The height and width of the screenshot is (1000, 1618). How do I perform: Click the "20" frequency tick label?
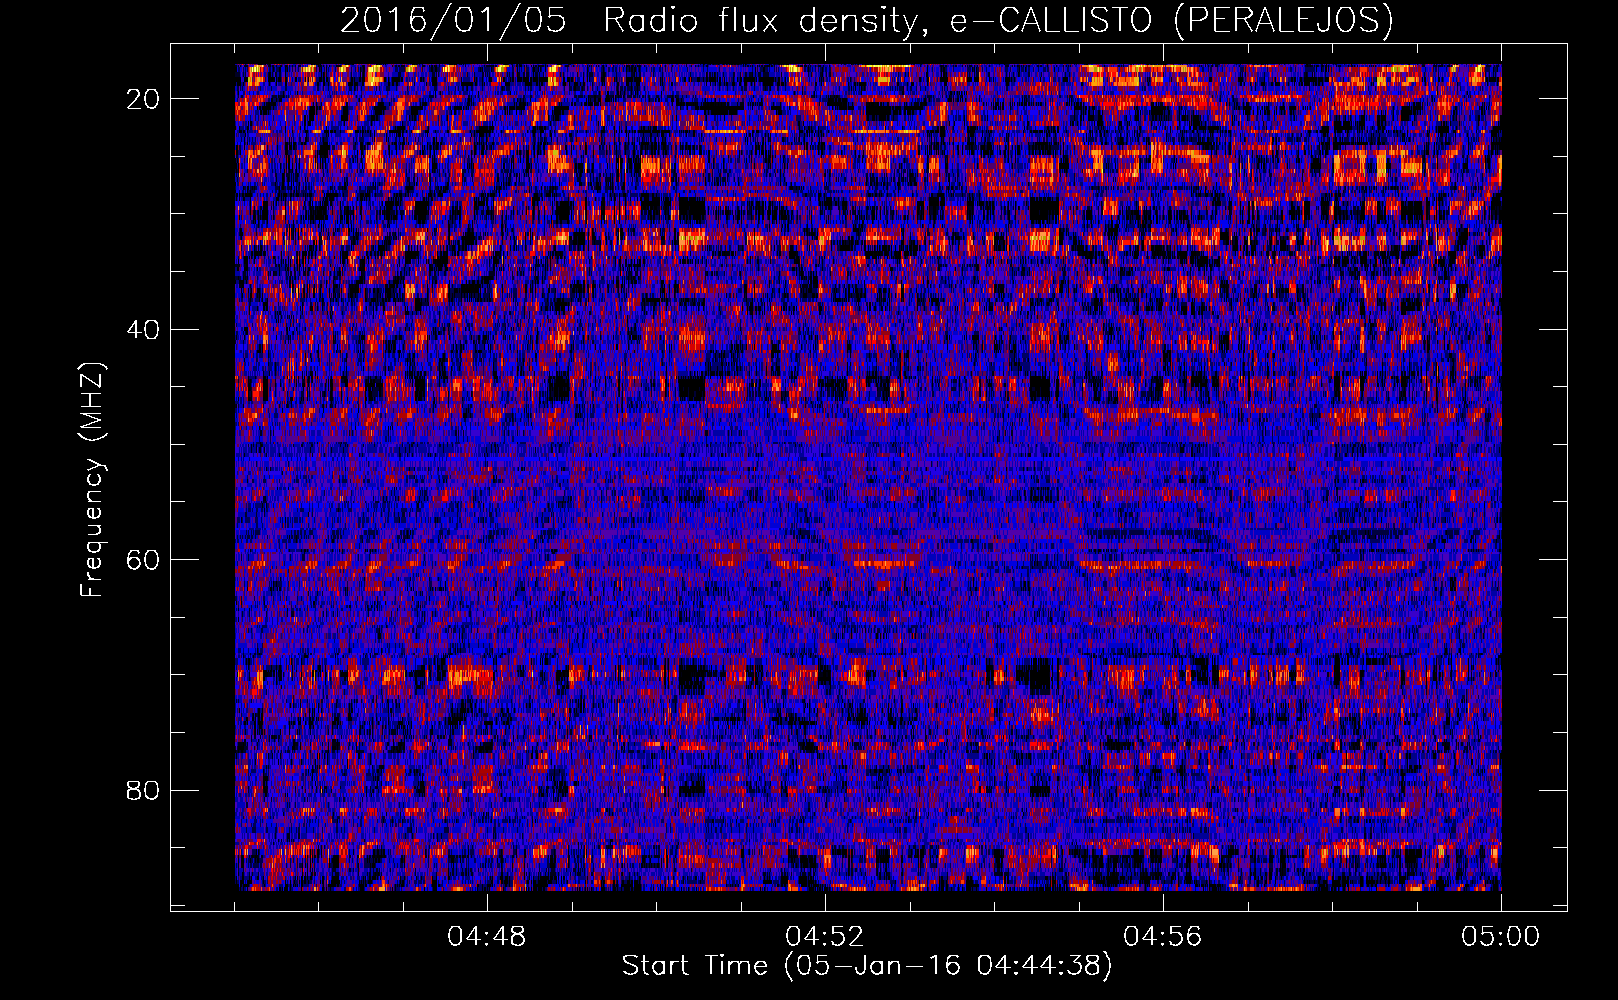click(144, 99)
